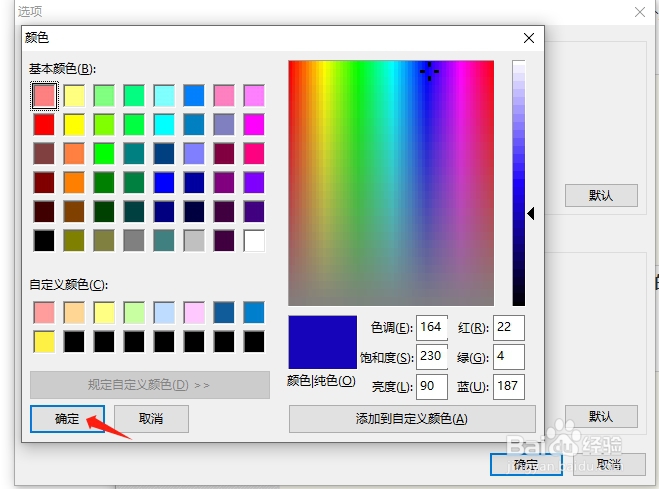Click the 红 value field
The image size is (659, 489).
tap(509, 328)
